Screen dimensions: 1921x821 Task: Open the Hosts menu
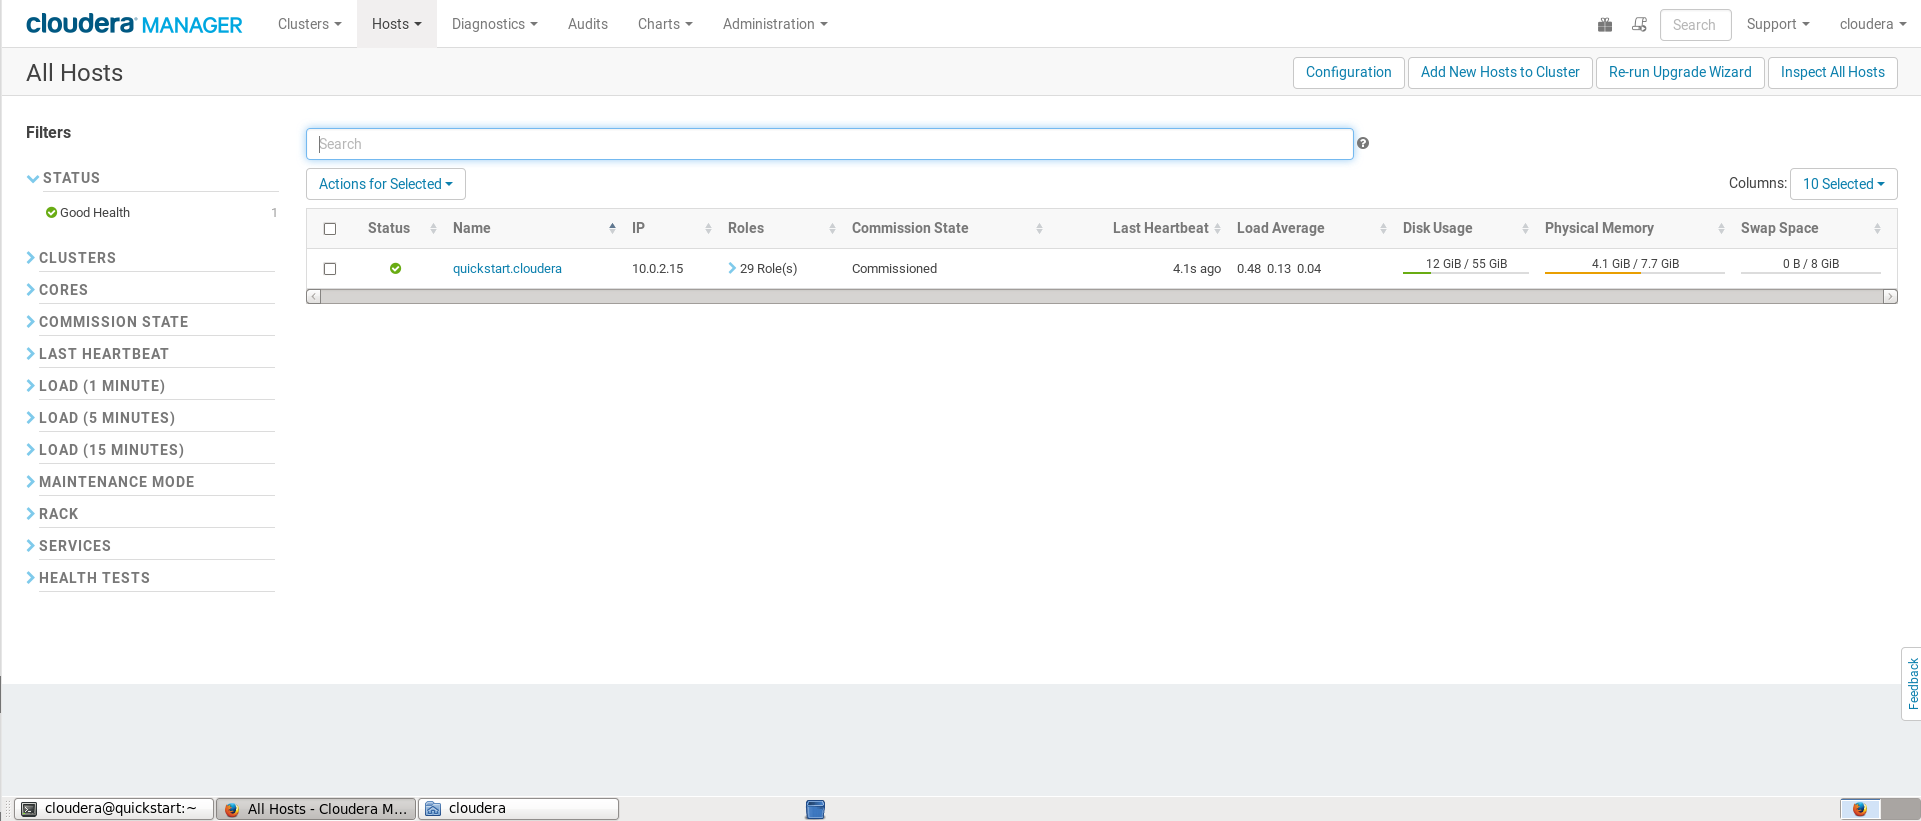pyautogui.click(x=397, y=24)
